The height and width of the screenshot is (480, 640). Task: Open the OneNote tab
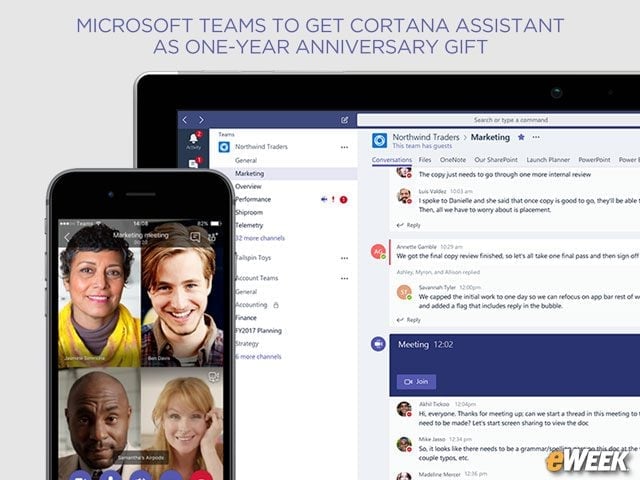[453, 160]
